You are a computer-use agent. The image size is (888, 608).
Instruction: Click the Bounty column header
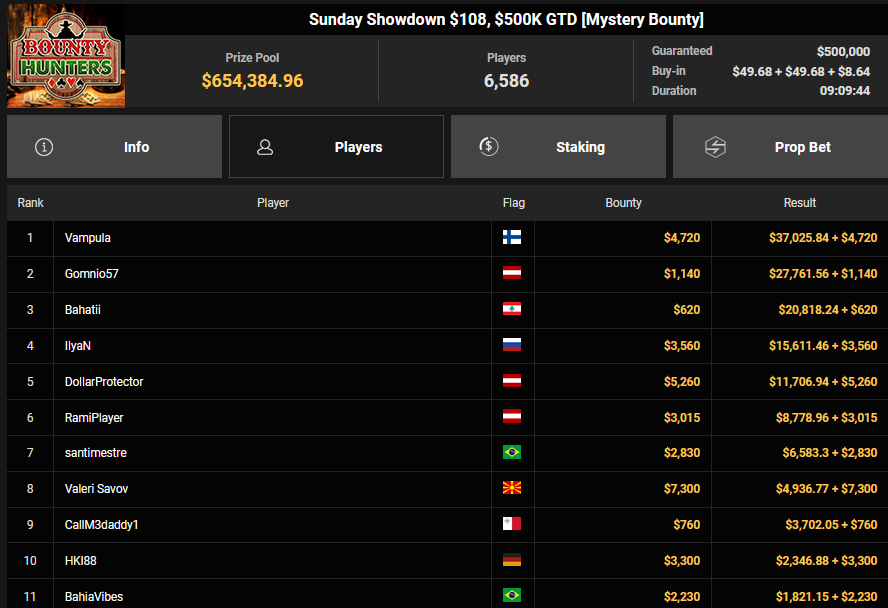(623, 203)
